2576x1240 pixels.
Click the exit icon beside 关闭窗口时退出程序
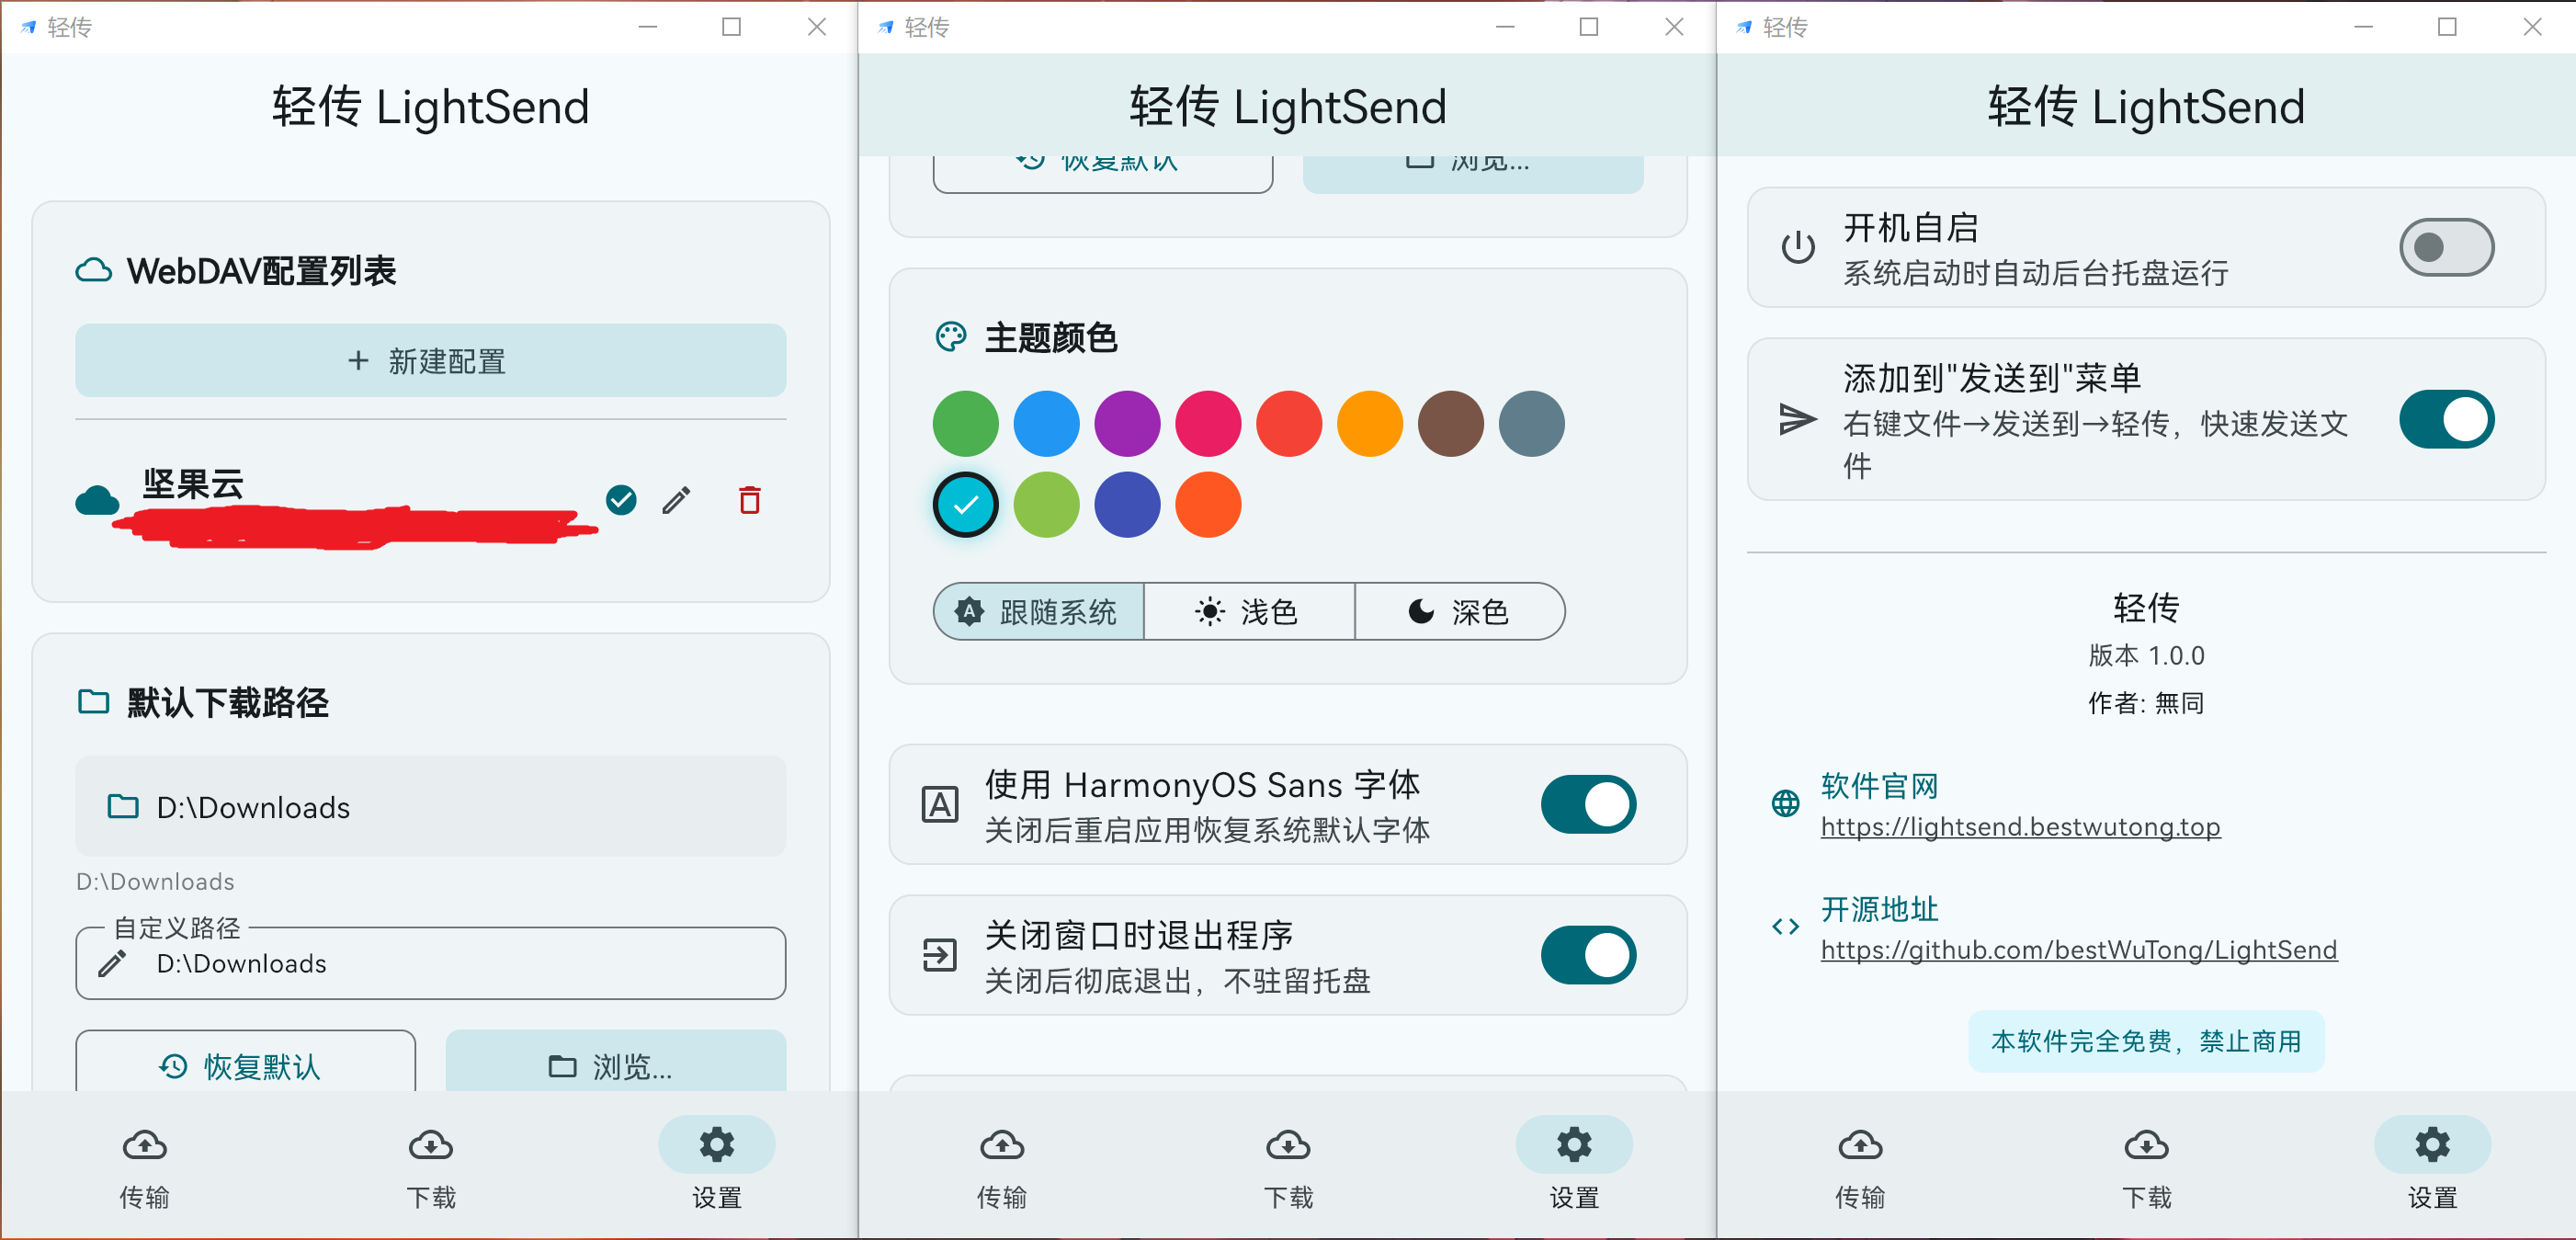point(939,955)
